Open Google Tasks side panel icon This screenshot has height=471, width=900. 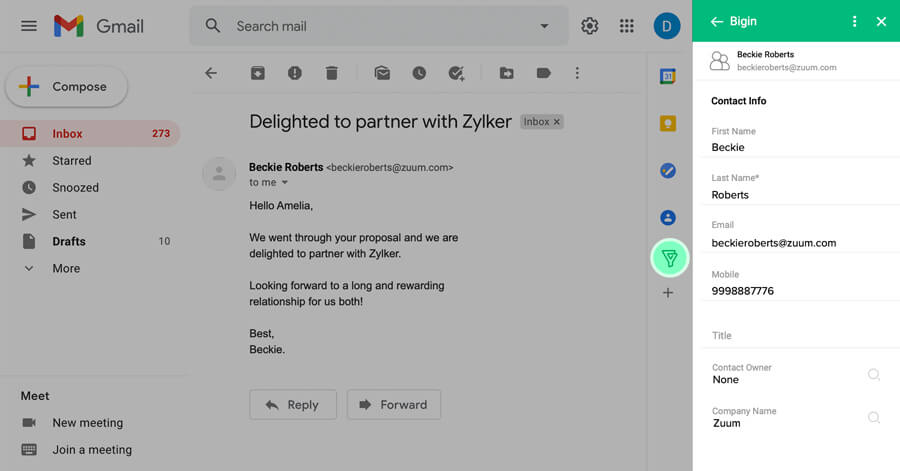click(x=668, y=171)
